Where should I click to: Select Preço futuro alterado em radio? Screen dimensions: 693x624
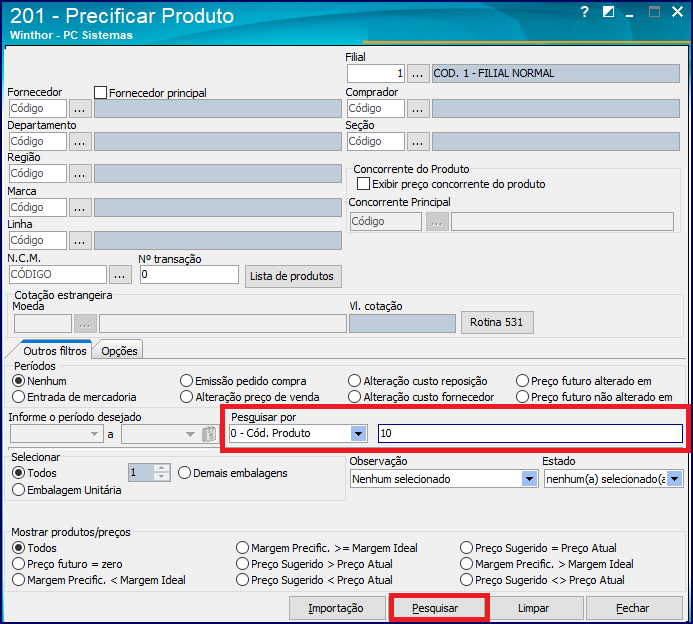(522, 380)
